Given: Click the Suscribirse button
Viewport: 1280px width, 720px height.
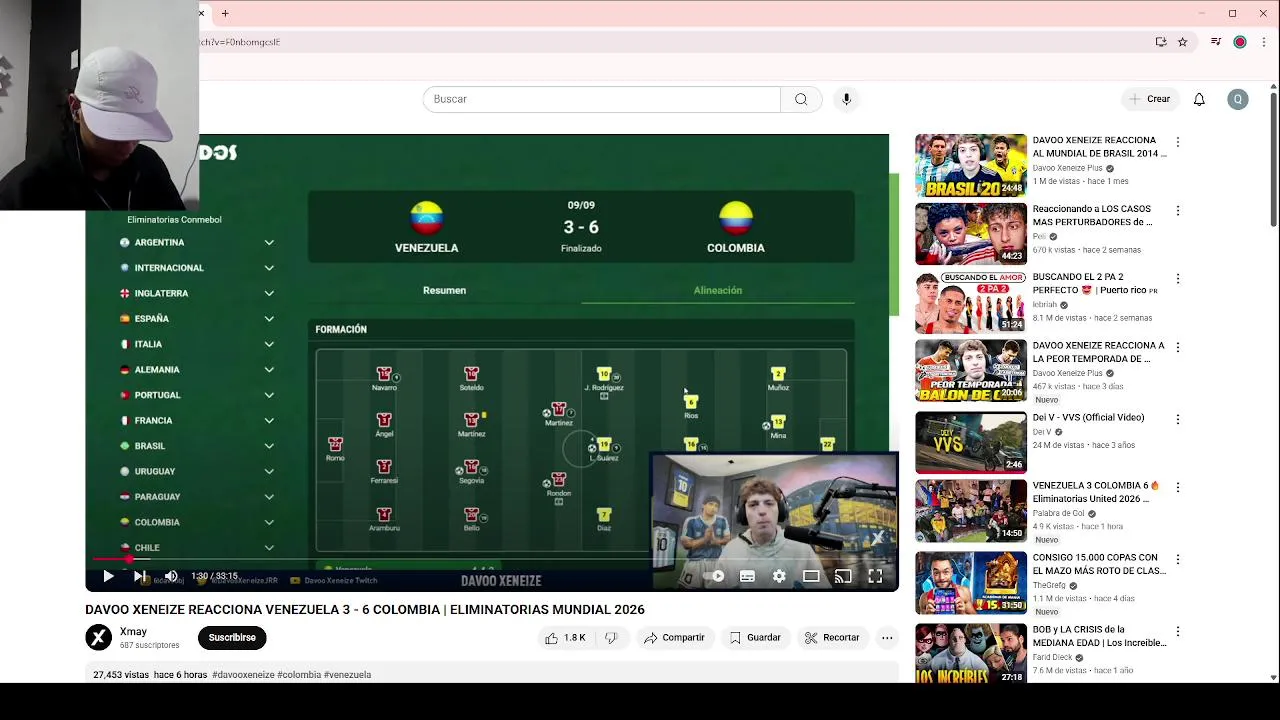Looking at the screenshot, I should [x=232, y=637].
